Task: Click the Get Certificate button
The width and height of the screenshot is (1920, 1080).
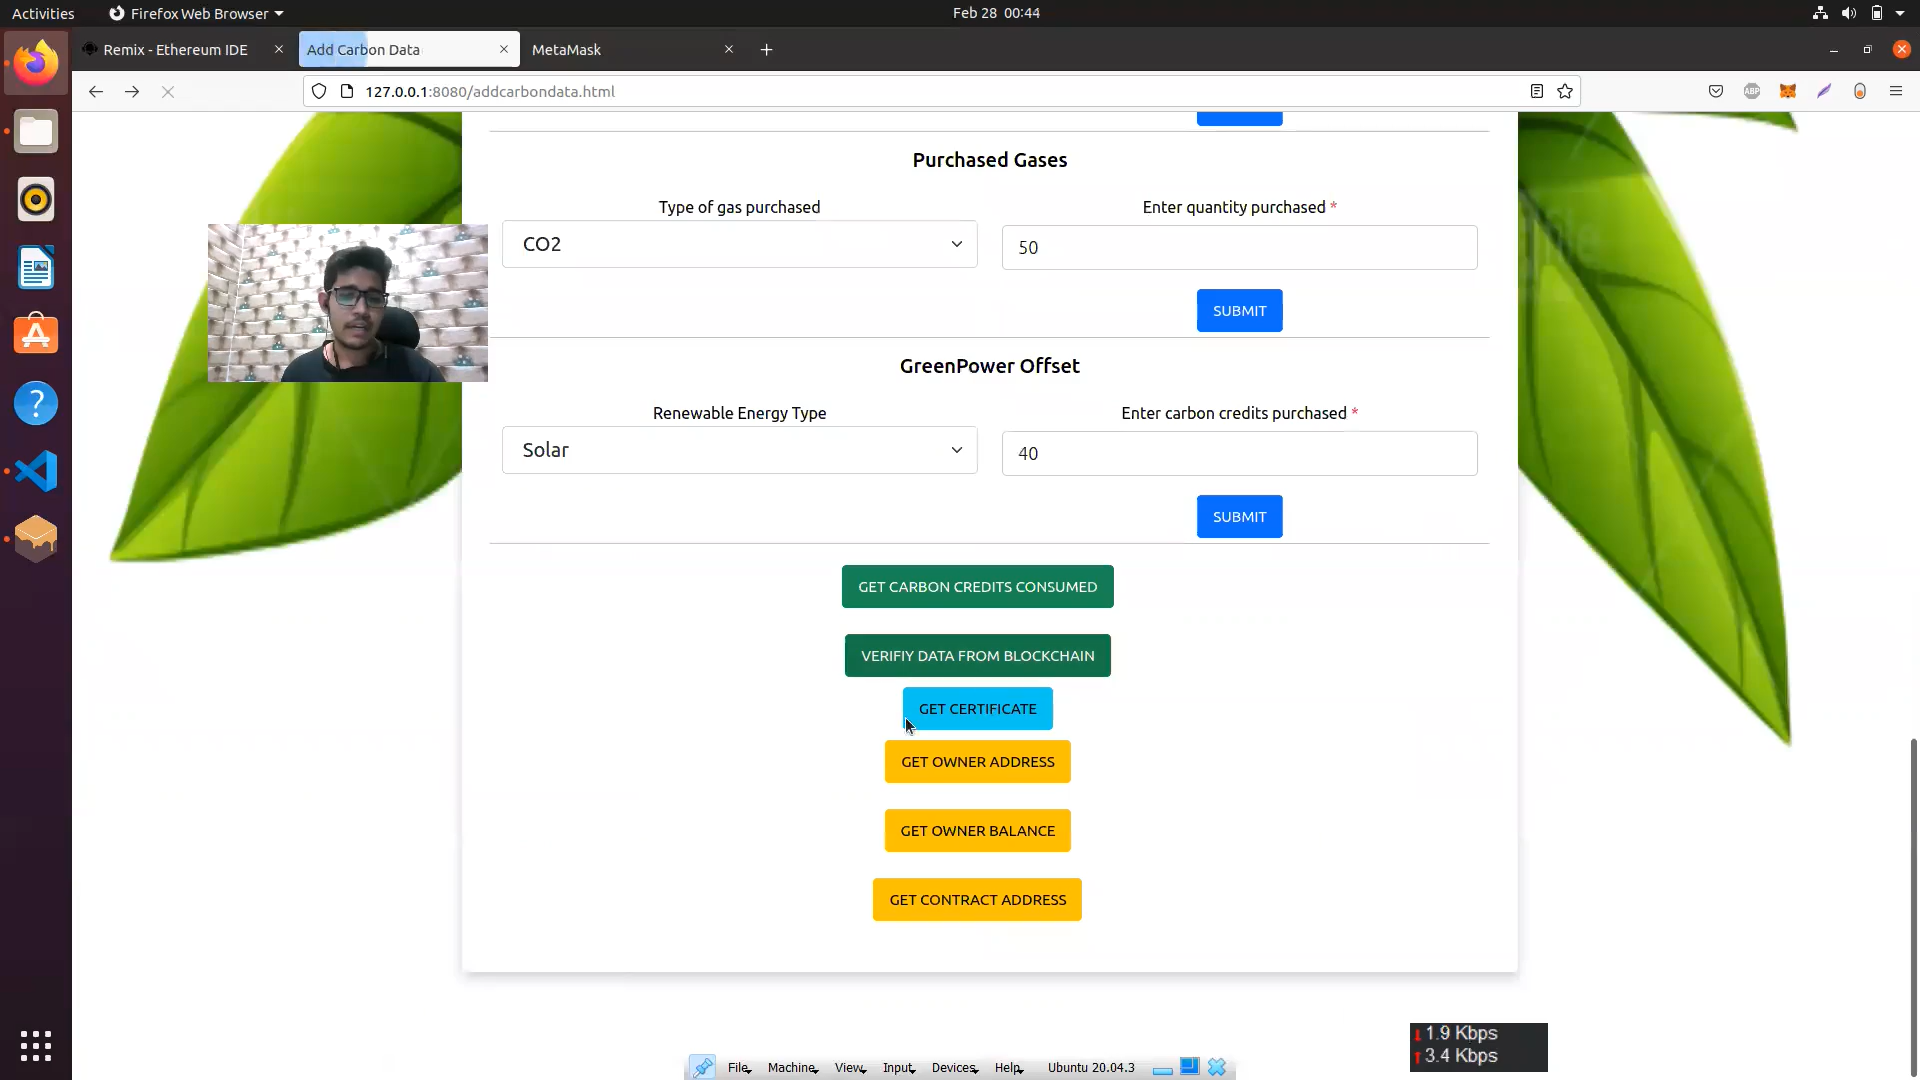Action: (977, 709)
